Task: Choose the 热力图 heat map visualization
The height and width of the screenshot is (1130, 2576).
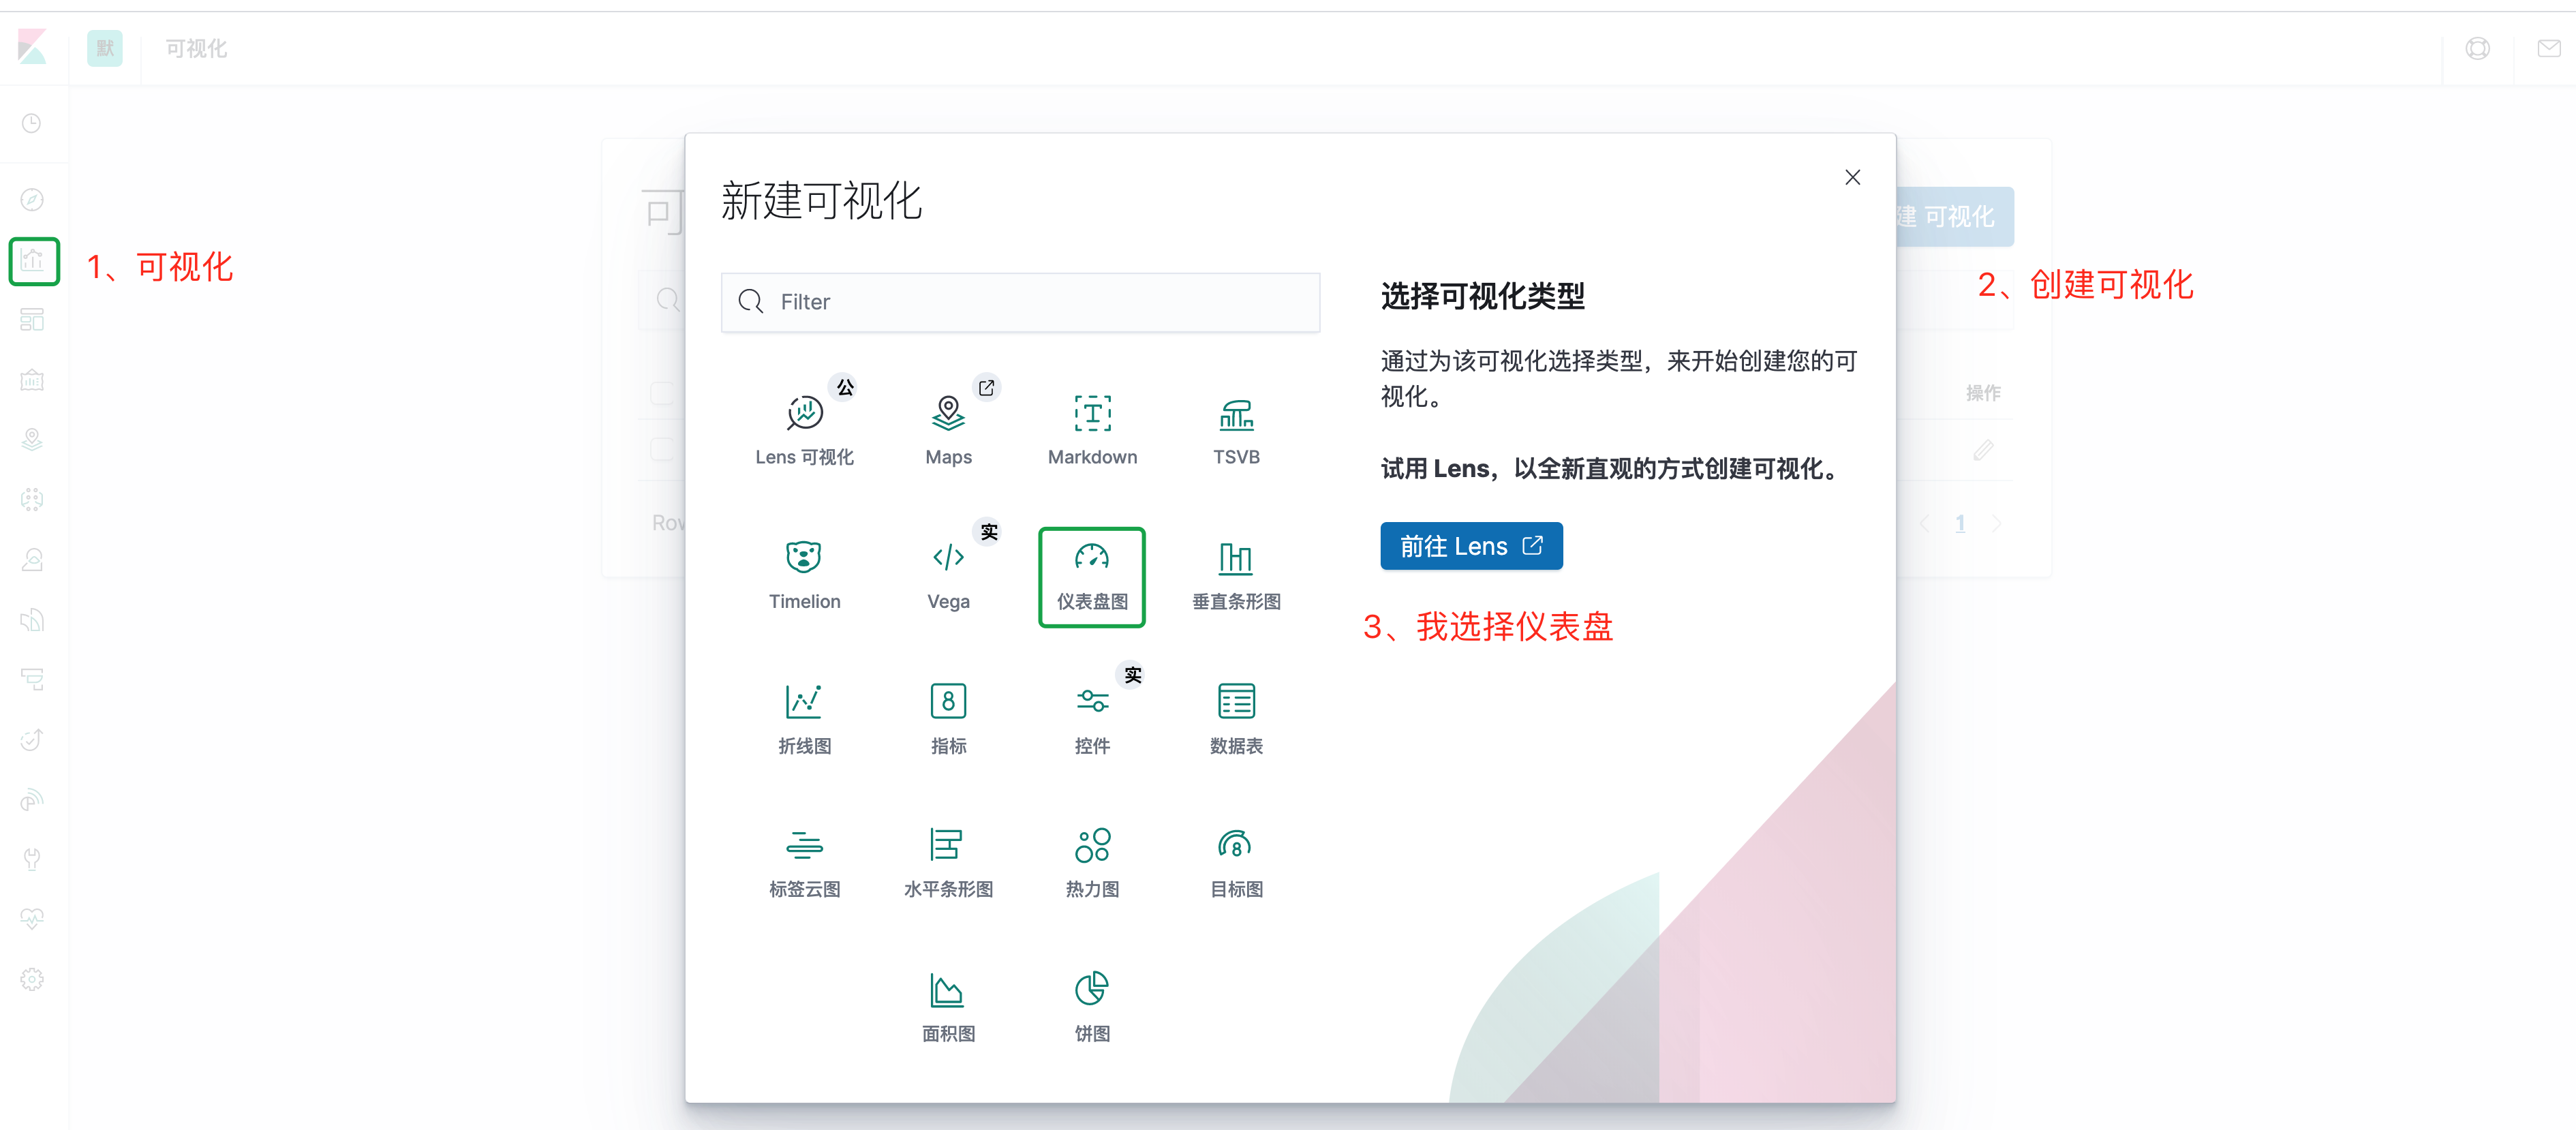Action: click(x=1091, y=860)
